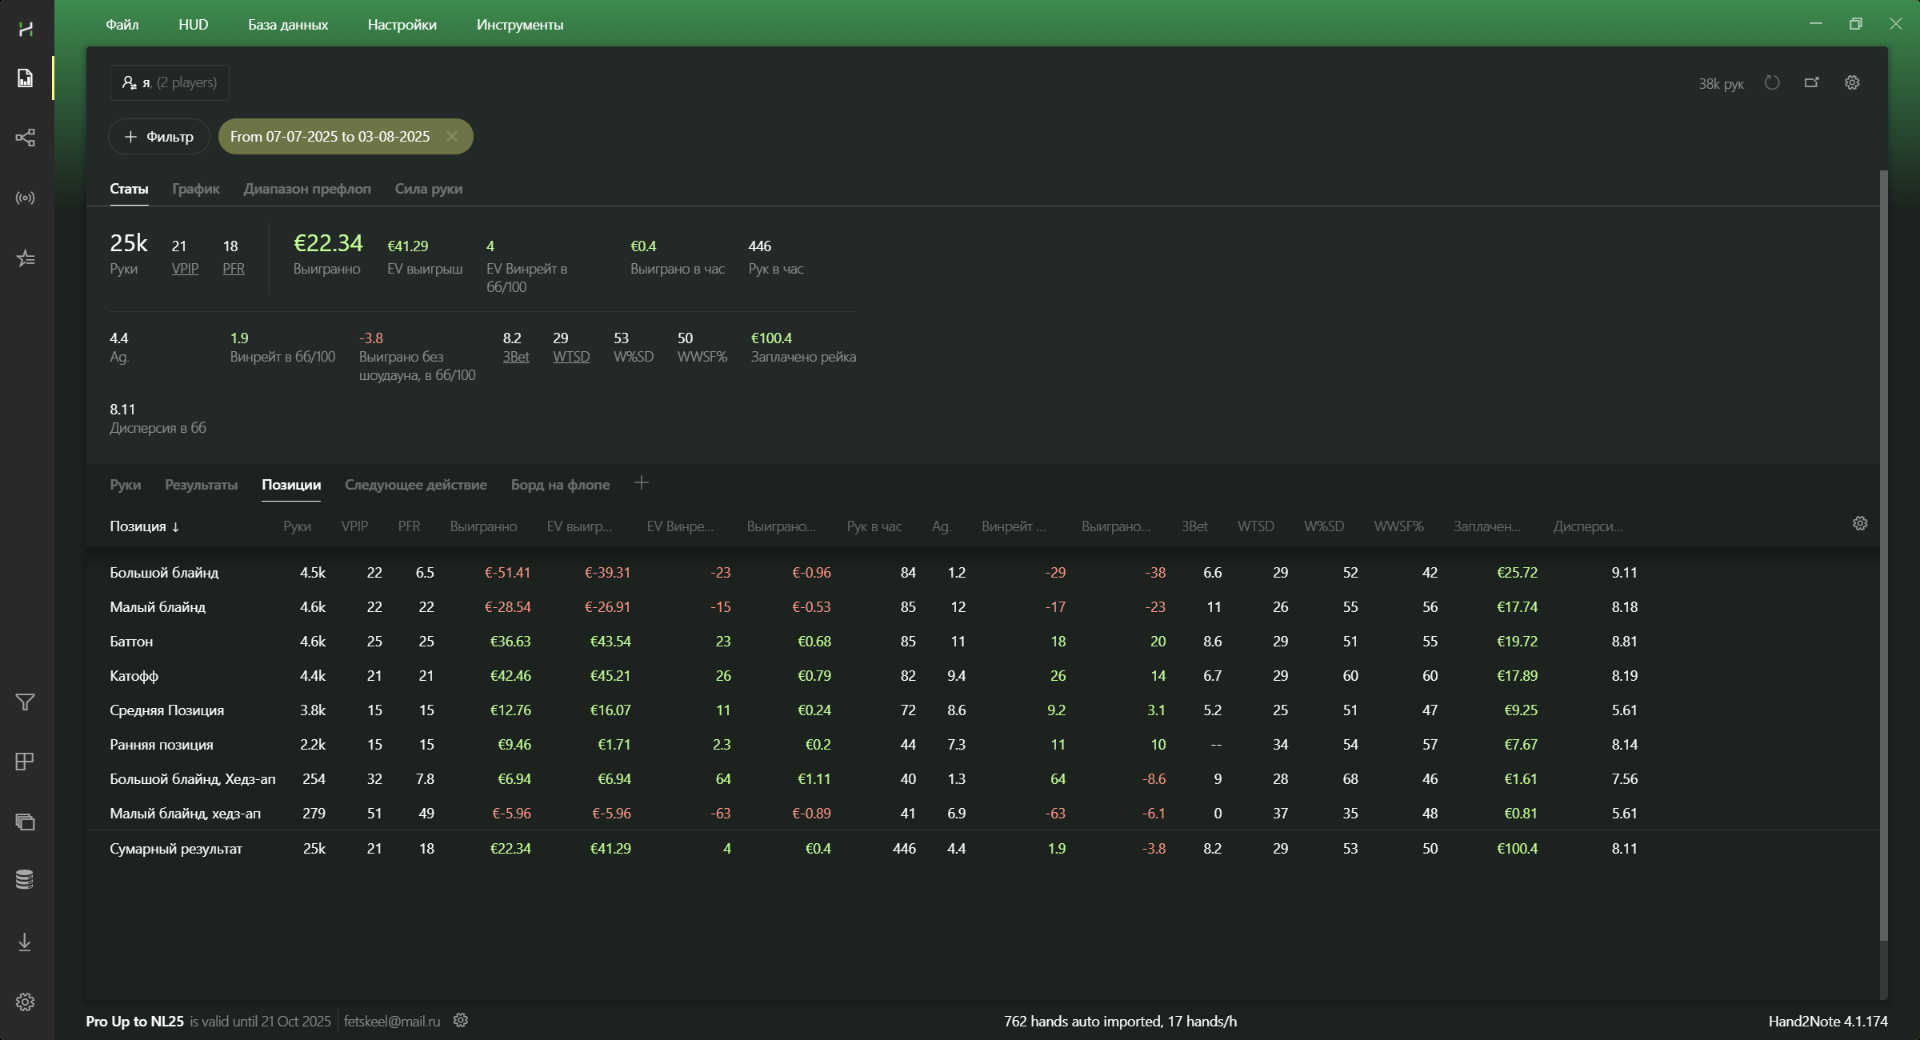Viewport: 1920px width, 1040px height.
Task: Select the Большой блайнд, Хедз-ап row
Action: point(982,779)
